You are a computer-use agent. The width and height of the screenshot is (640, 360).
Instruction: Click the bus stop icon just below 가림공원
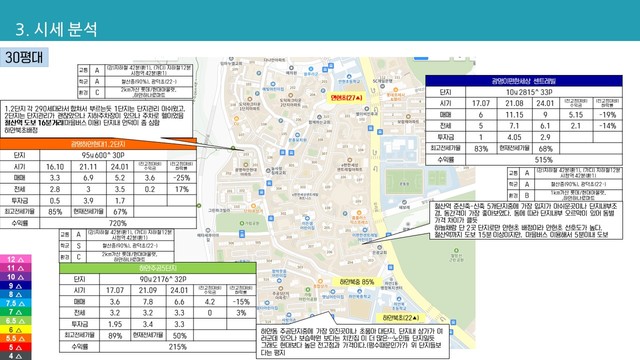pyautogui.click(x=242, y=234)
